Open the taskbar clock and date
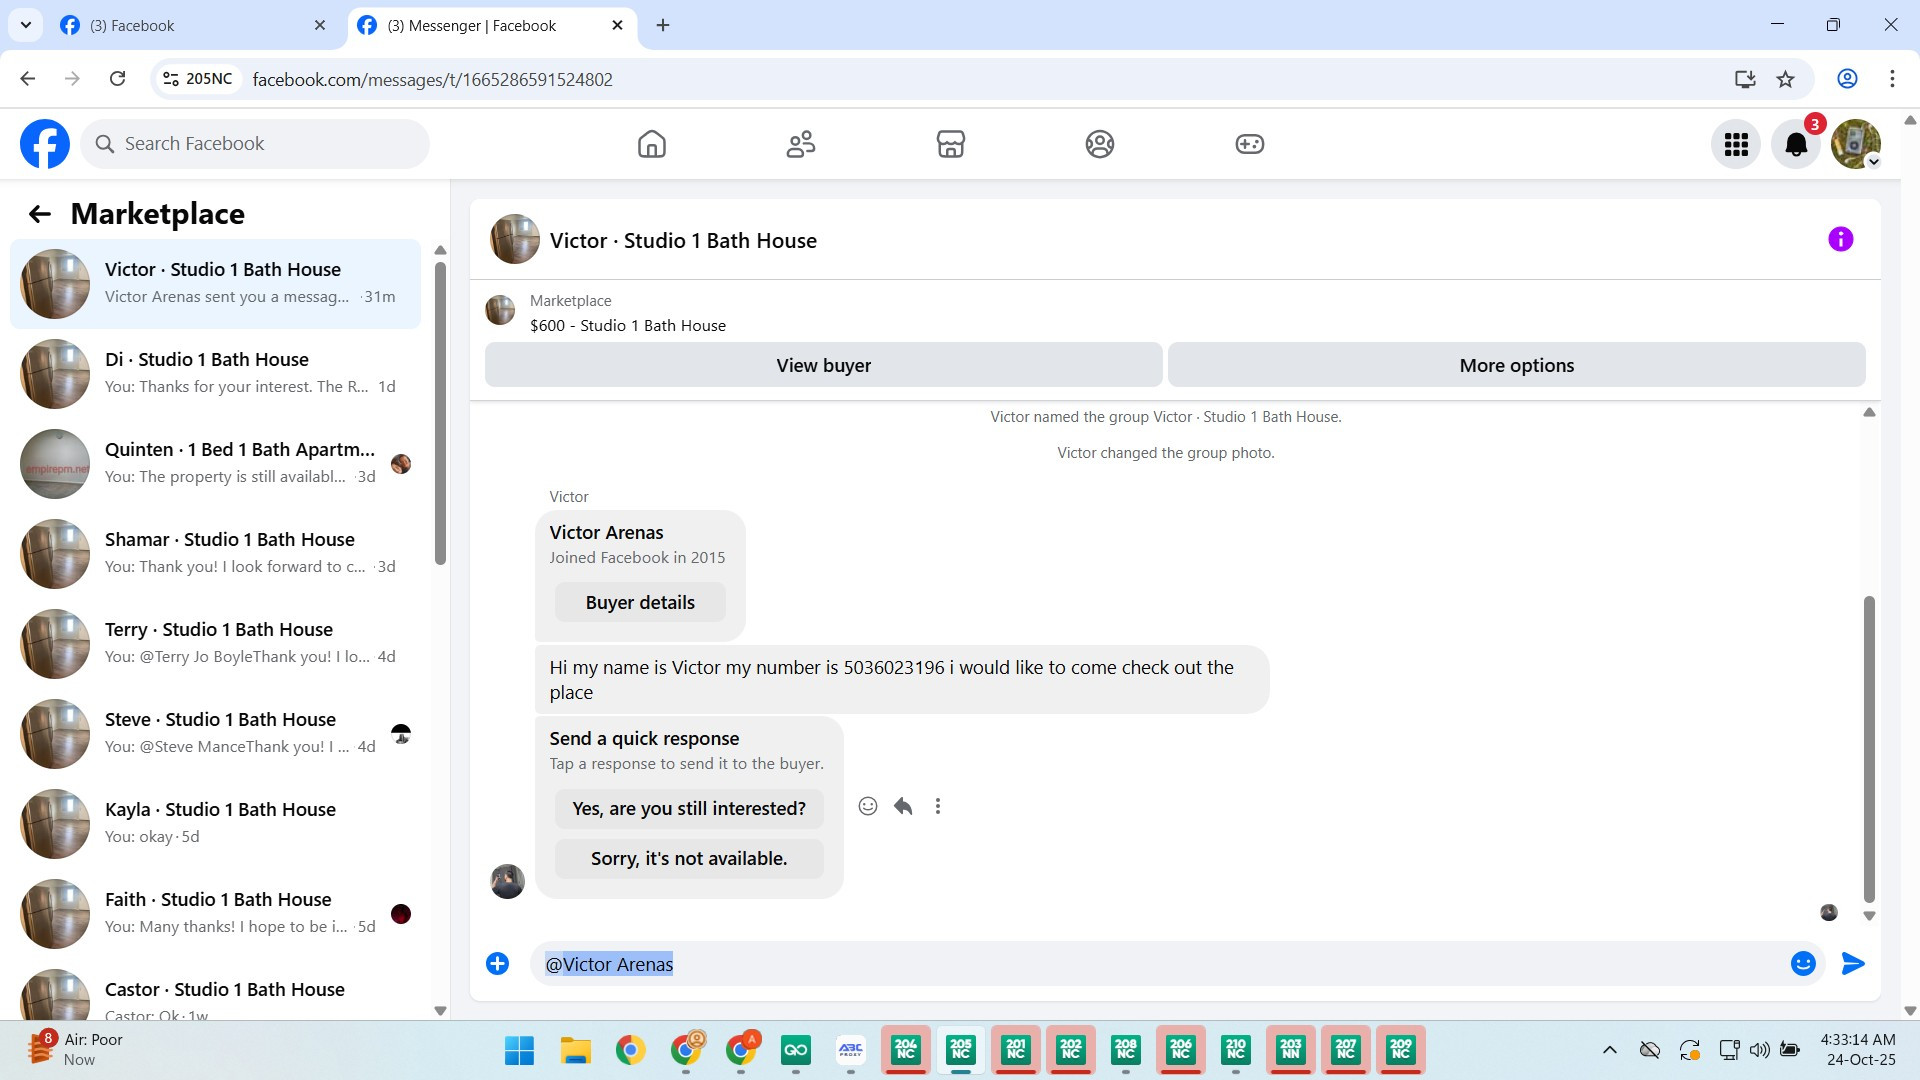The height and width of the screenshot is (1080, 1920). tap(1858, 1049)
